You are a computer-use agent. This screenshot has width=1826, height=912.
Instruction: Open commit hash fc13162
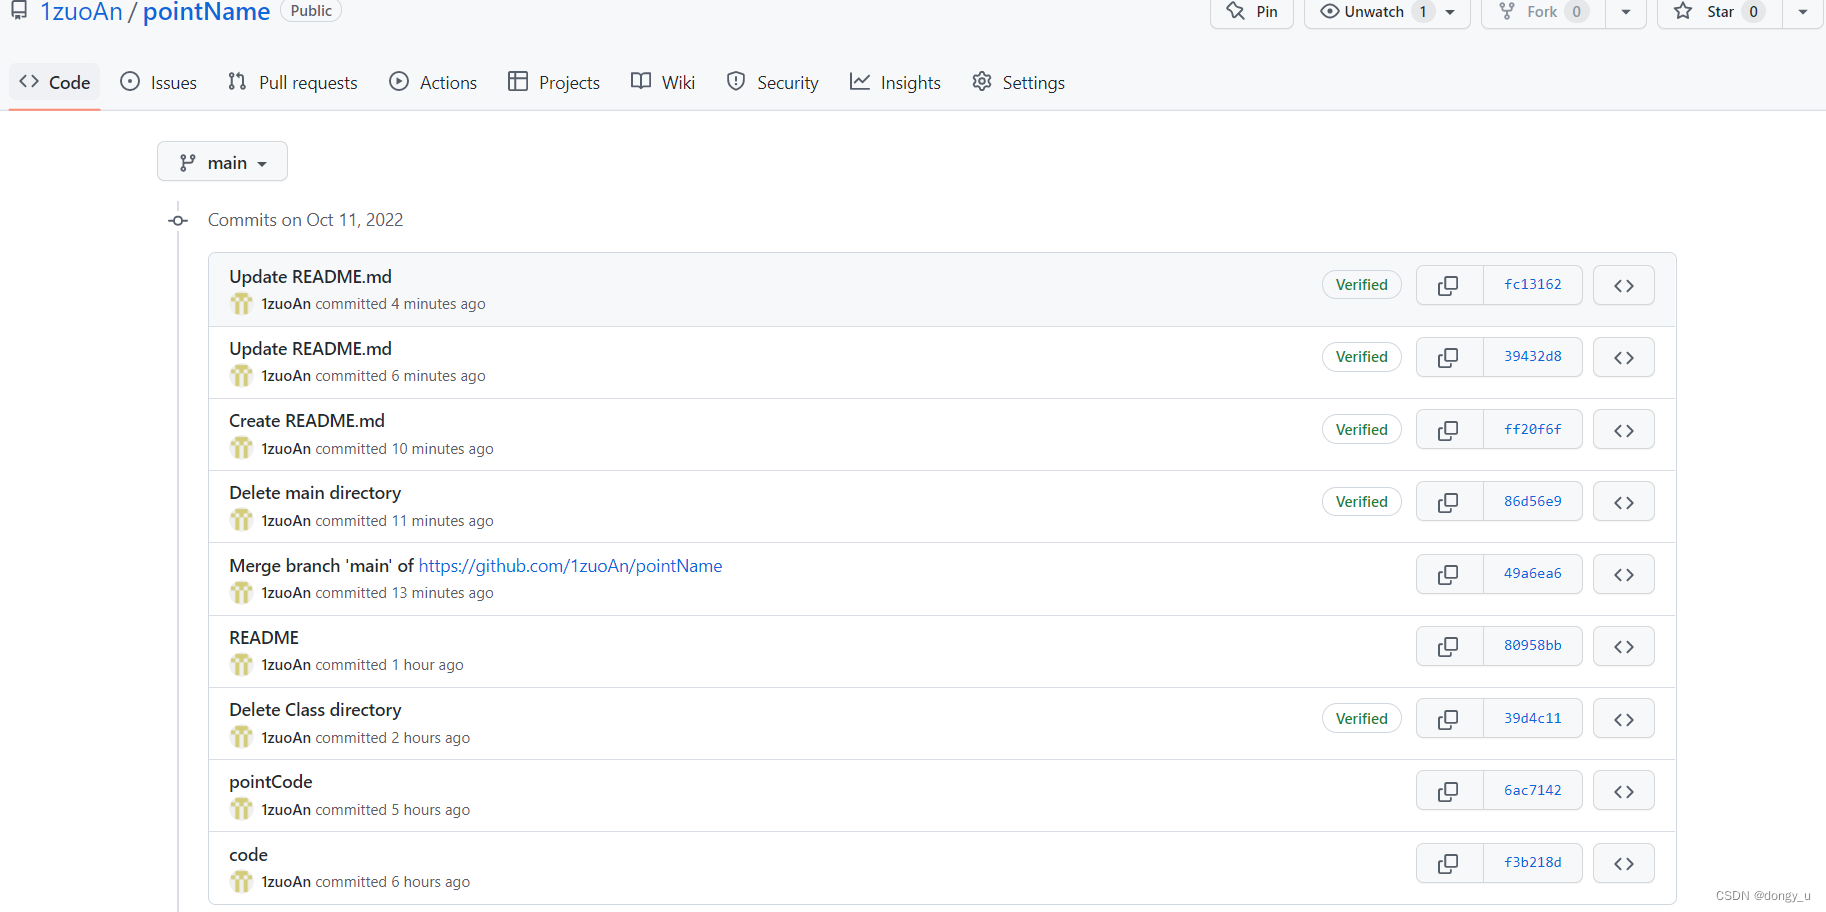(1533, 285)
